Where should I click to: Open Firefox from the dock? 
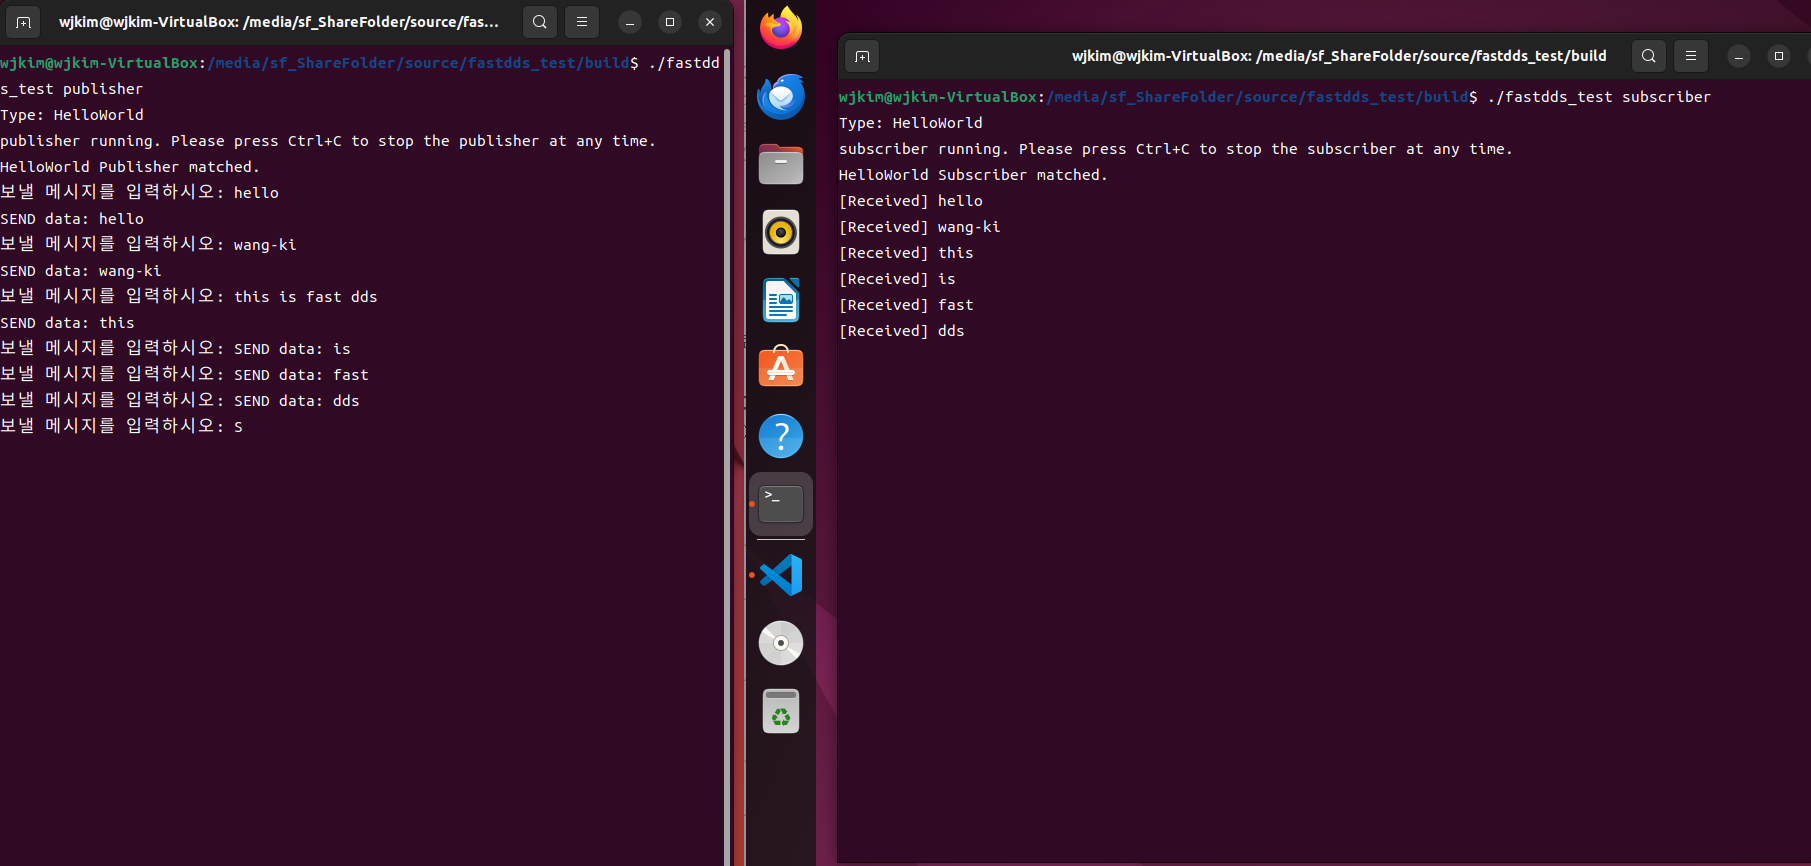point(781,28)
